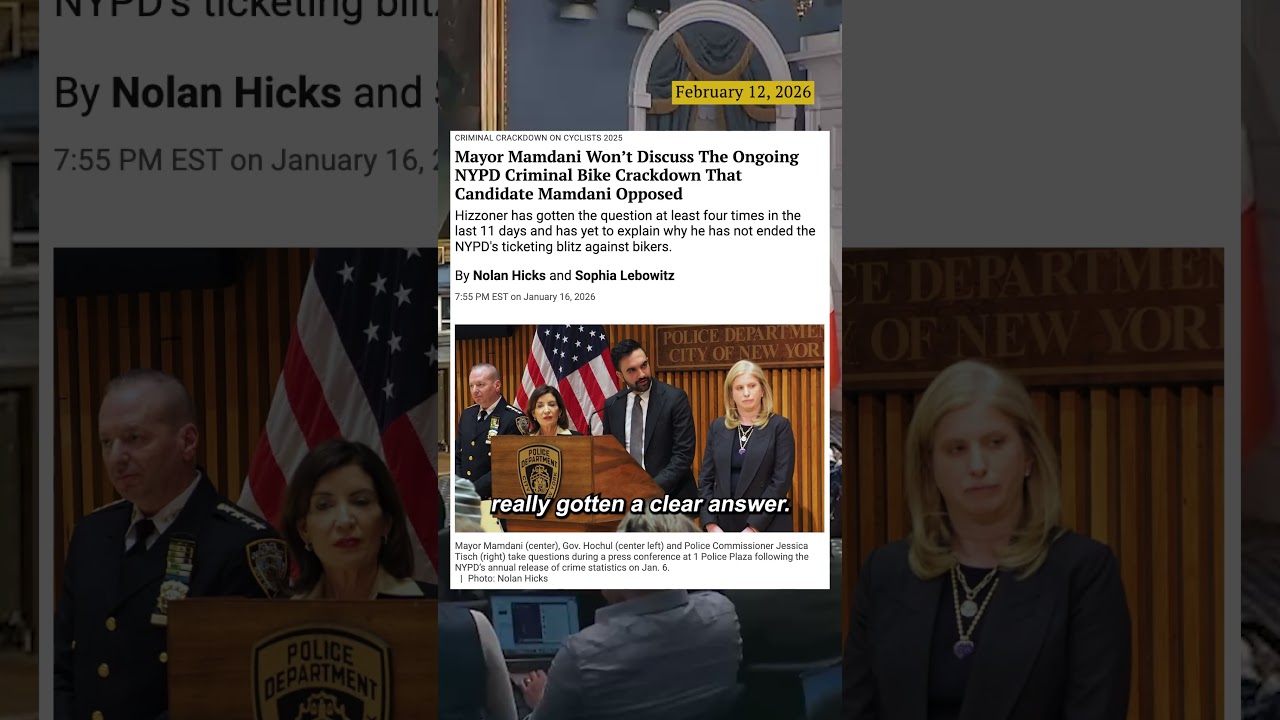1280x720 pixels.
Task: Open author Nolan Hicks' byline in the center card
Action: tap(509, 275)
